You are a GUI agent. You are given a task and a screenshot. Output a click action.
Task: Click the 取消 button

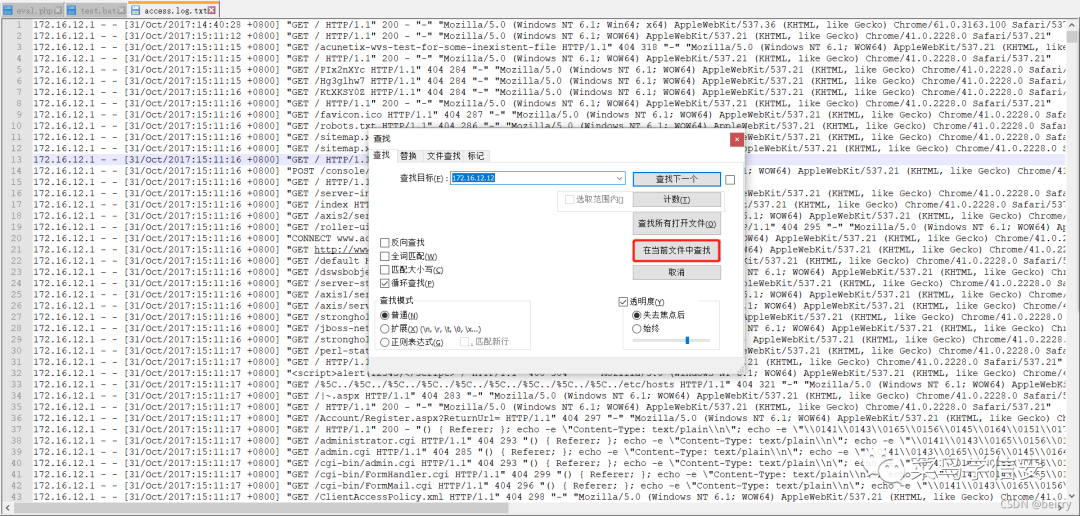coord(676,272)
